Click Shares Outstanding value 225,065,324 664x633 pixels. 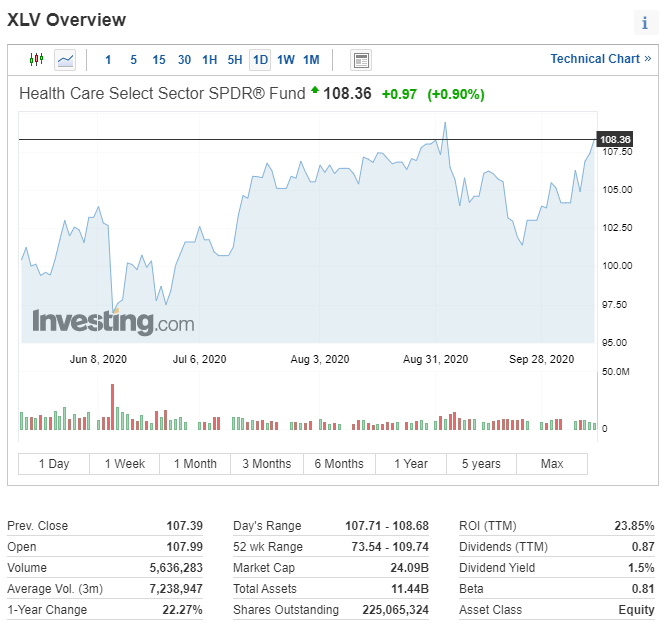(396, 610)
